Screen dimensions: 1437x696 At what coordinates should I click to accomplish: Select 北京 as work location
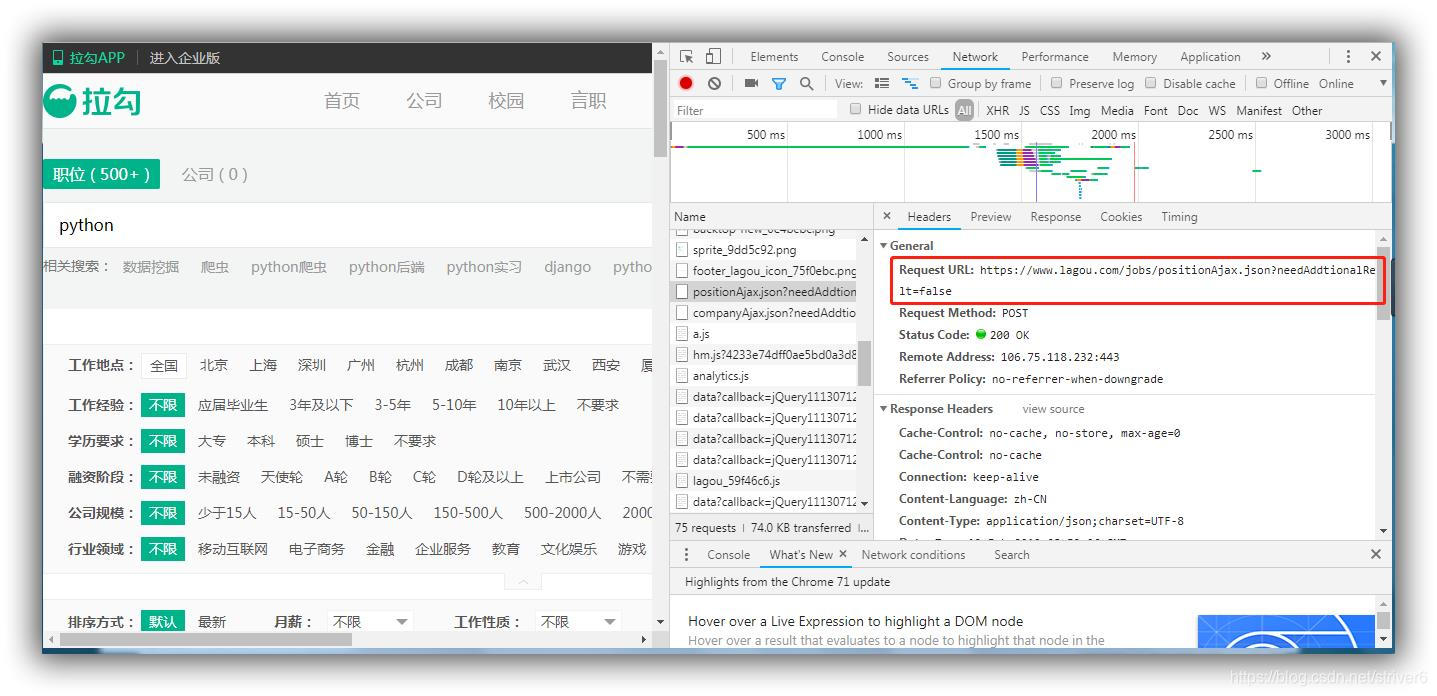[213, 366]
